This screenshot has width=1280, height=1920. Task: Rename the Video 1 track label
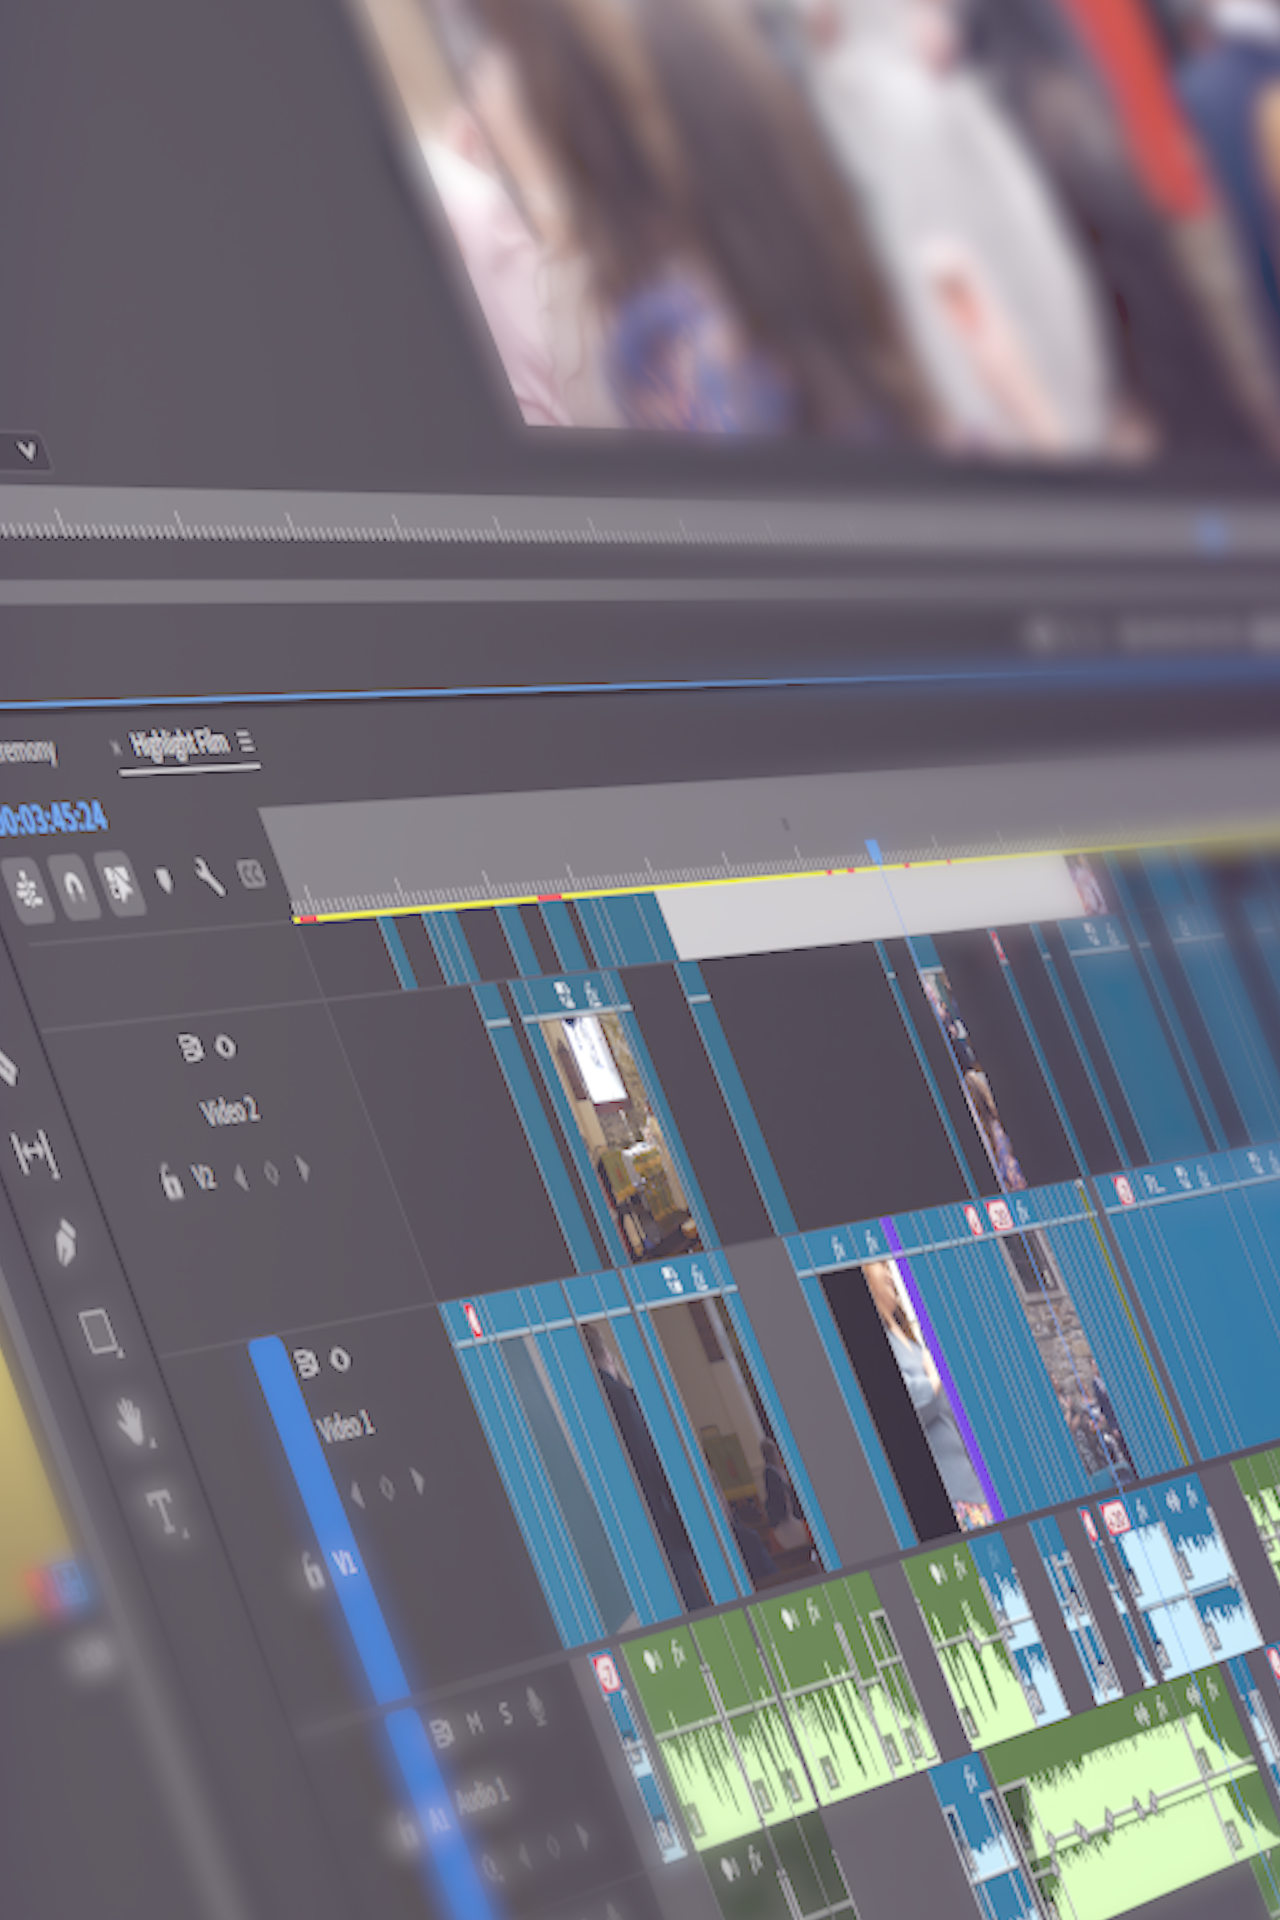pyautogui.click(x=346, y=1427)
